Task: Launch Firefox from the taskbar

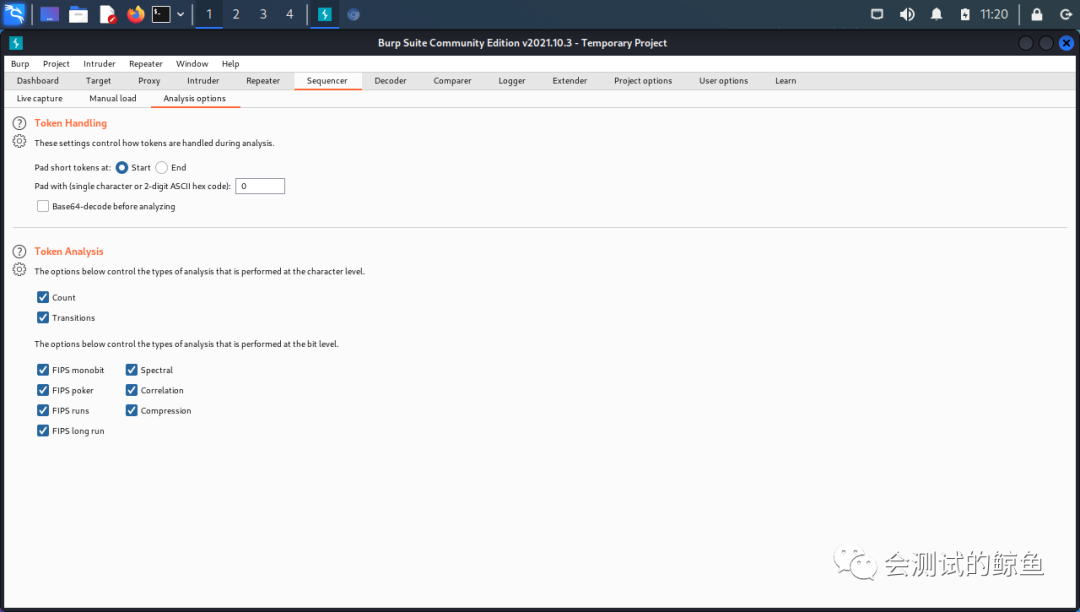Action: pyautogui.click(x=136, y=14)
